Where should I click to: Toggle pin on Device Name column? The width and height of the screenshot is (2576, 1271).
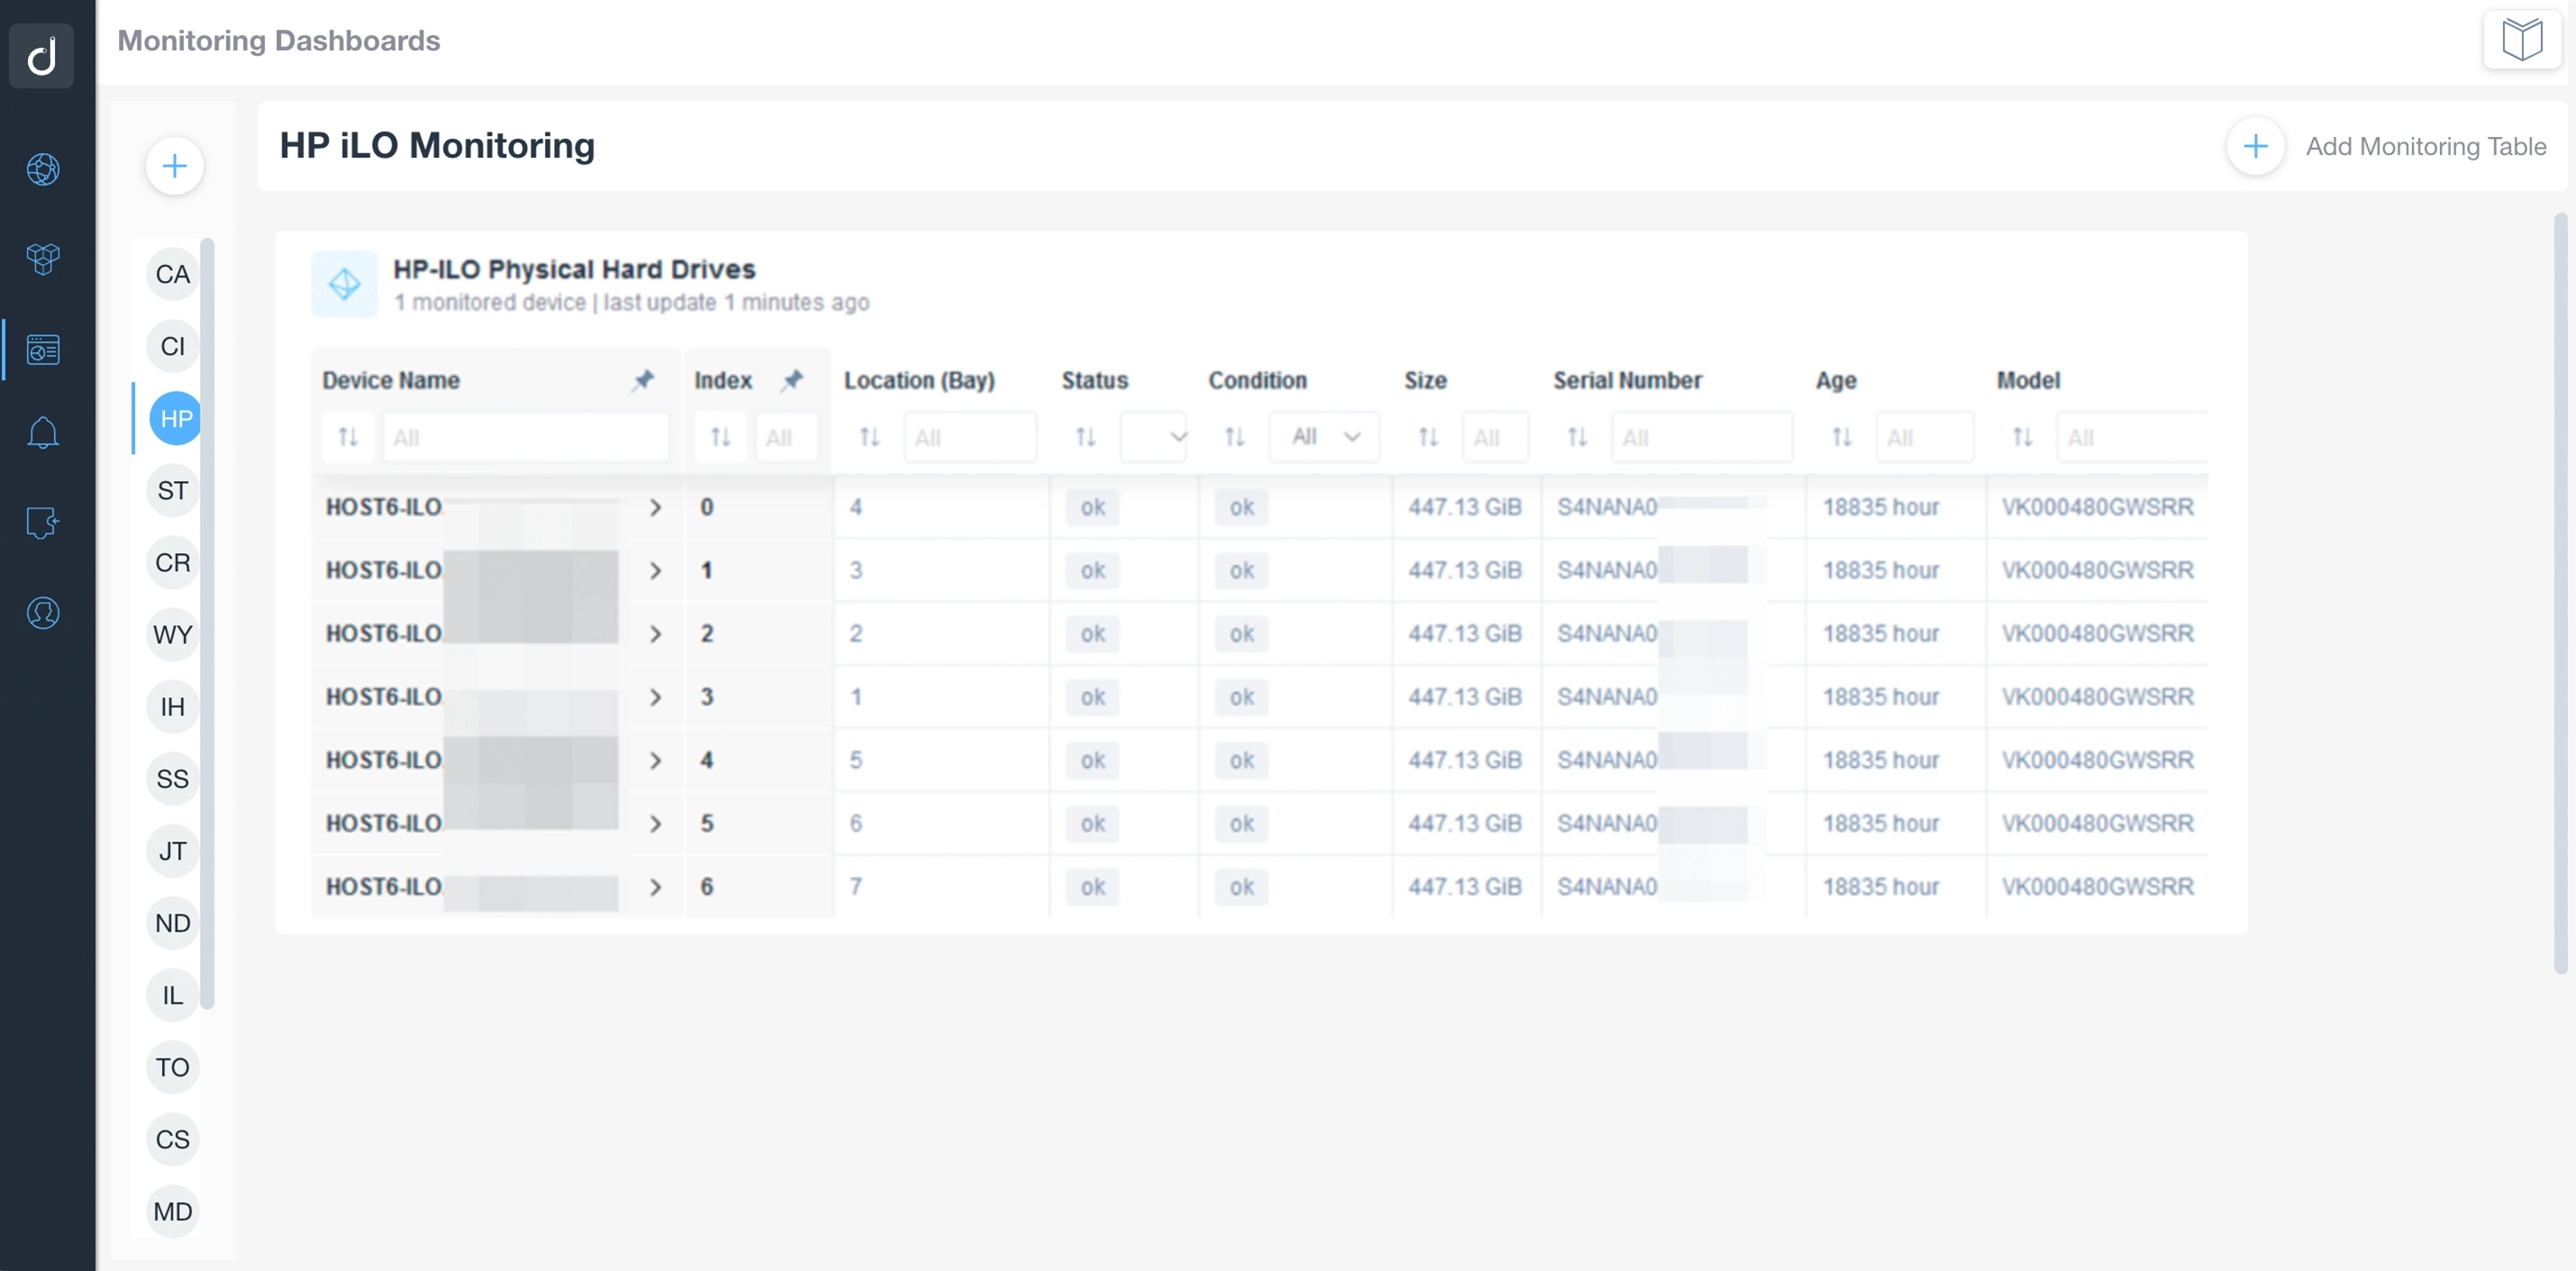pyautogui.click(x=643, y=380)
